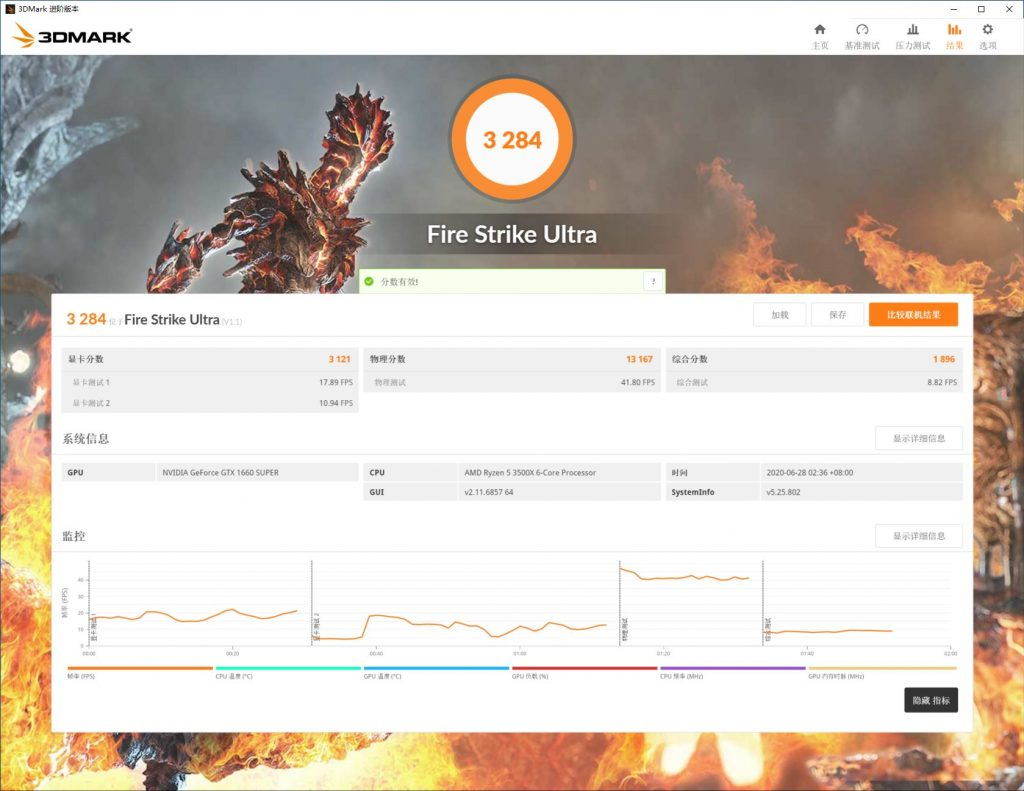This screenshot has height=791, width=1024.
Task: Toggle the red GPU load legend
Action: [584, 672]
